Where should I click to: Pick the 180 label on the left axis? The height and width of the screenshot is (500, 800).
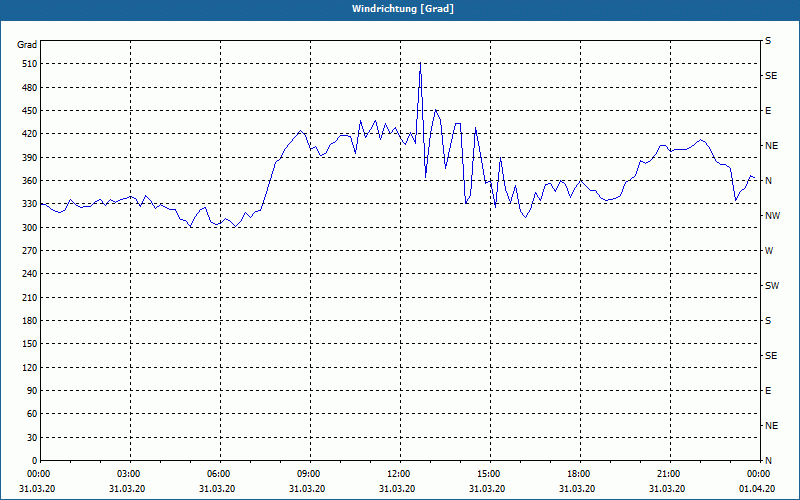[x=29, y=321]
